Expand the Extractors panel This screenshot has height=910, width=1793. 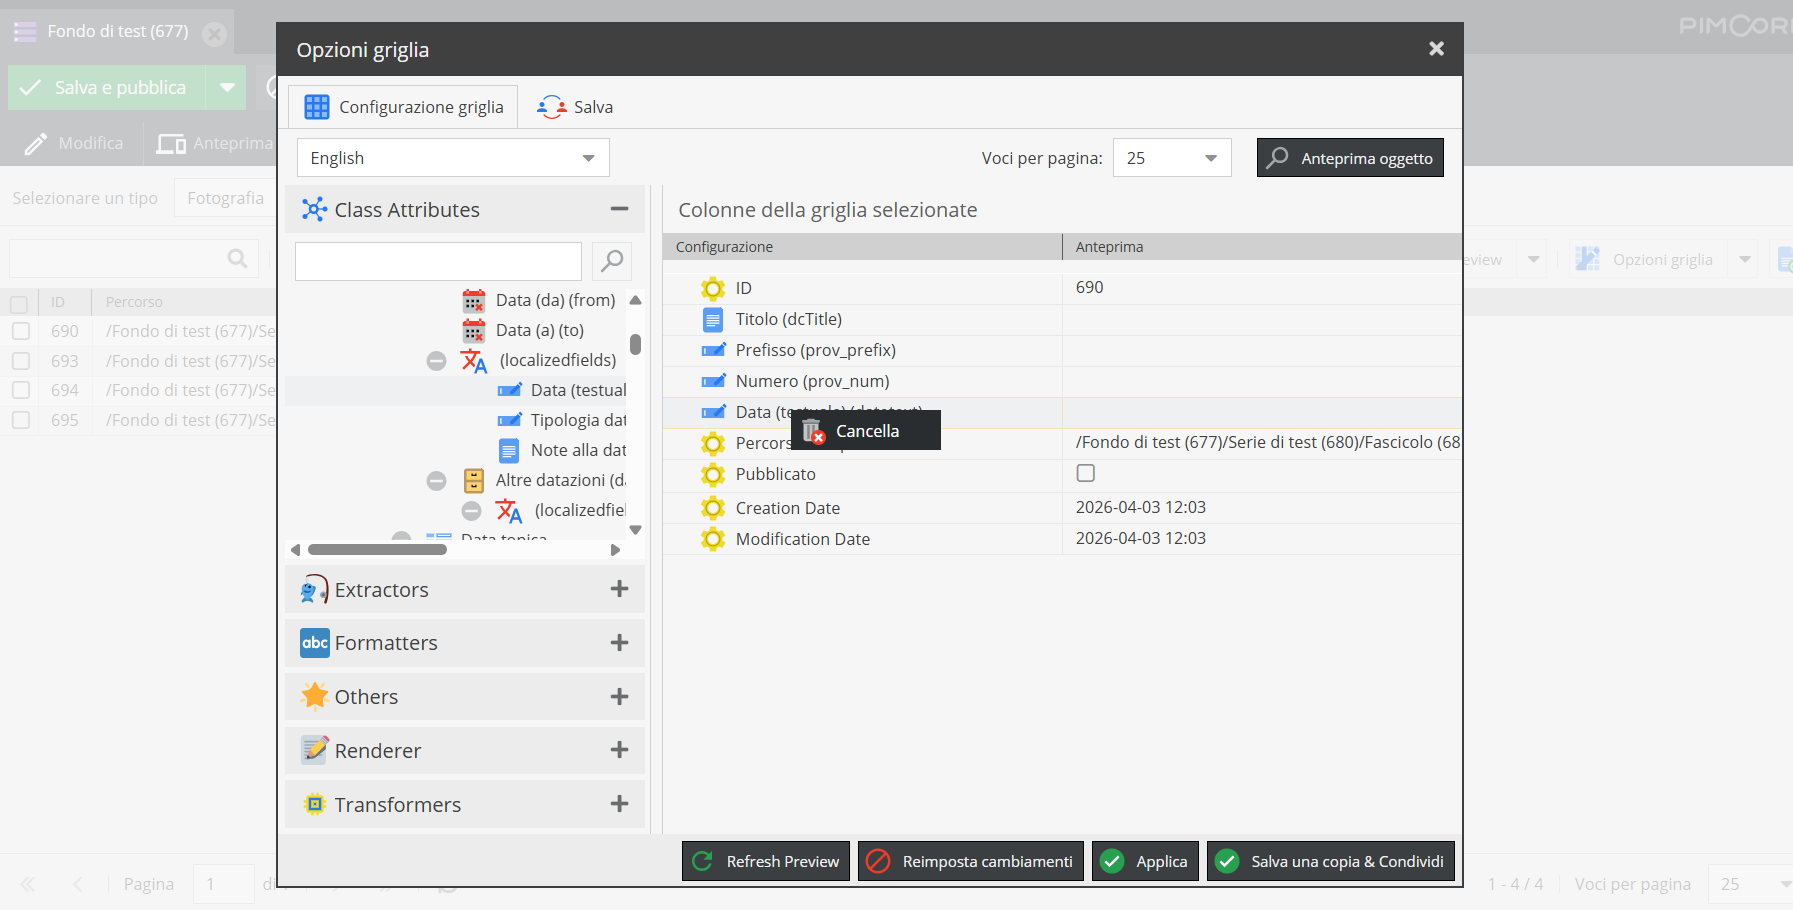click(x=619, y=589)
